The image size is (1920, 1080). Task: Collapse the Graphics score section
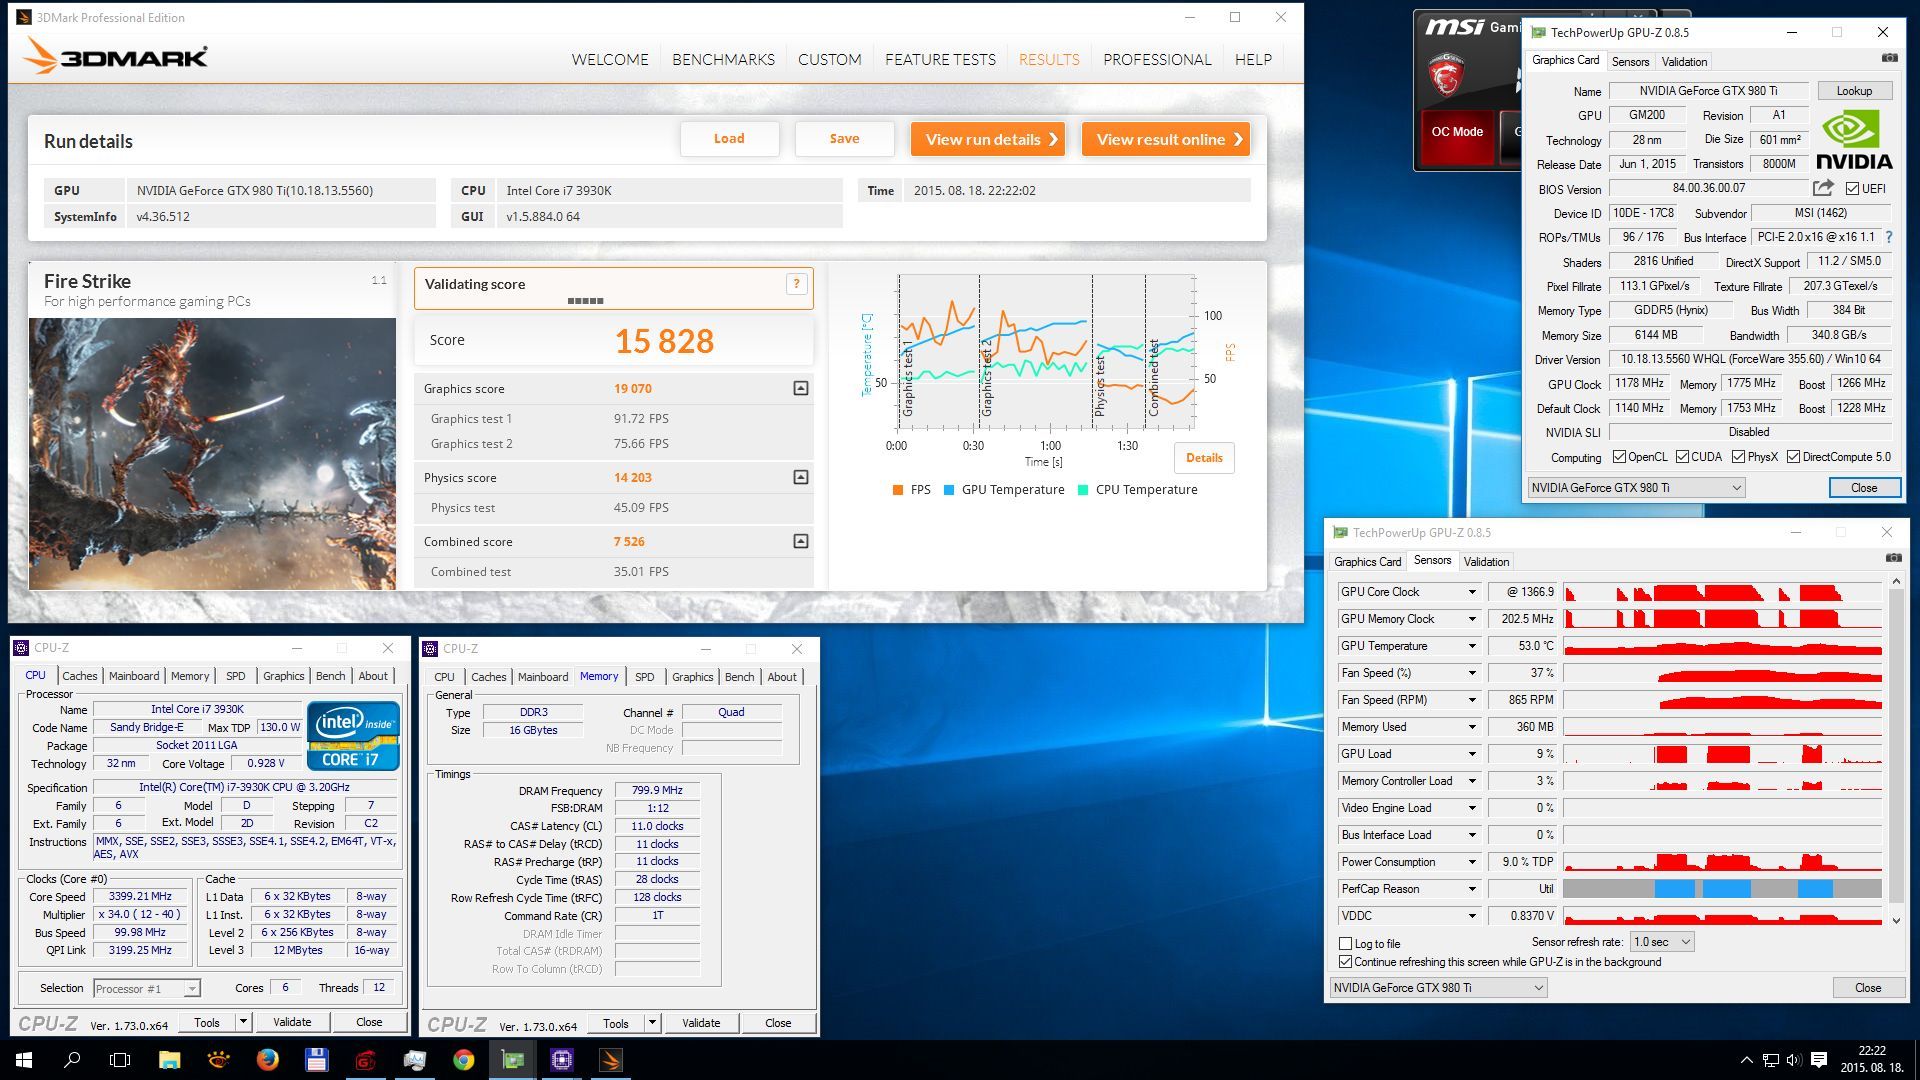(801, 388)
